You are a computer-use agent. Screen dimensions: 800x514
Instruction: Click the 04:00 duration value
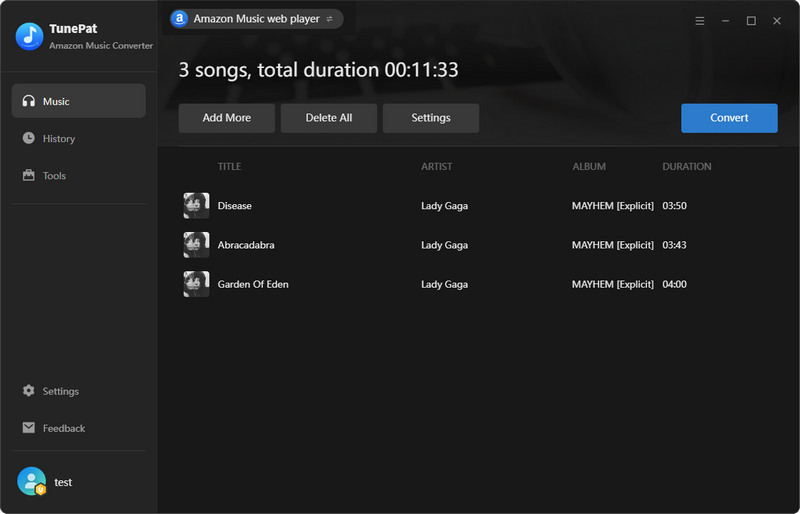coord(674,284)
